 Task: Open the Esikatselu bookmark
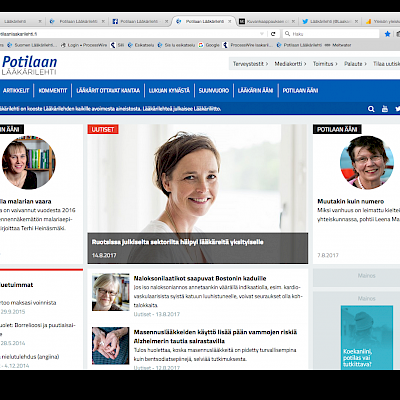[x=141, y=45]
